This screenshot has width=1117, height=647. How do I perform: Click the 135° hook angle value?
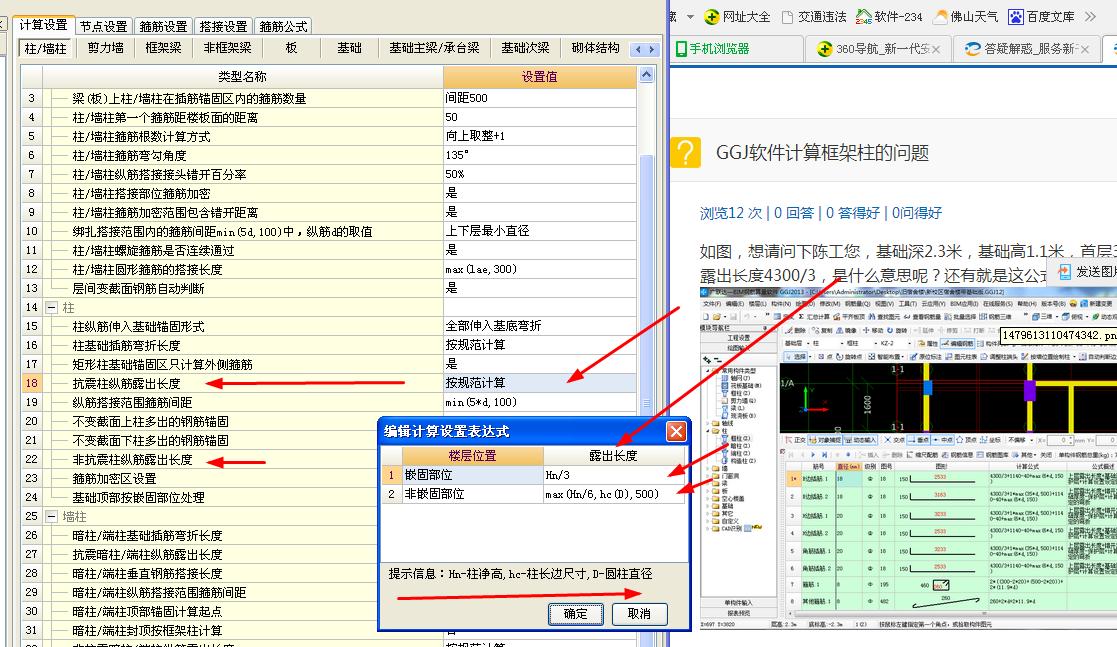point(539,155)
